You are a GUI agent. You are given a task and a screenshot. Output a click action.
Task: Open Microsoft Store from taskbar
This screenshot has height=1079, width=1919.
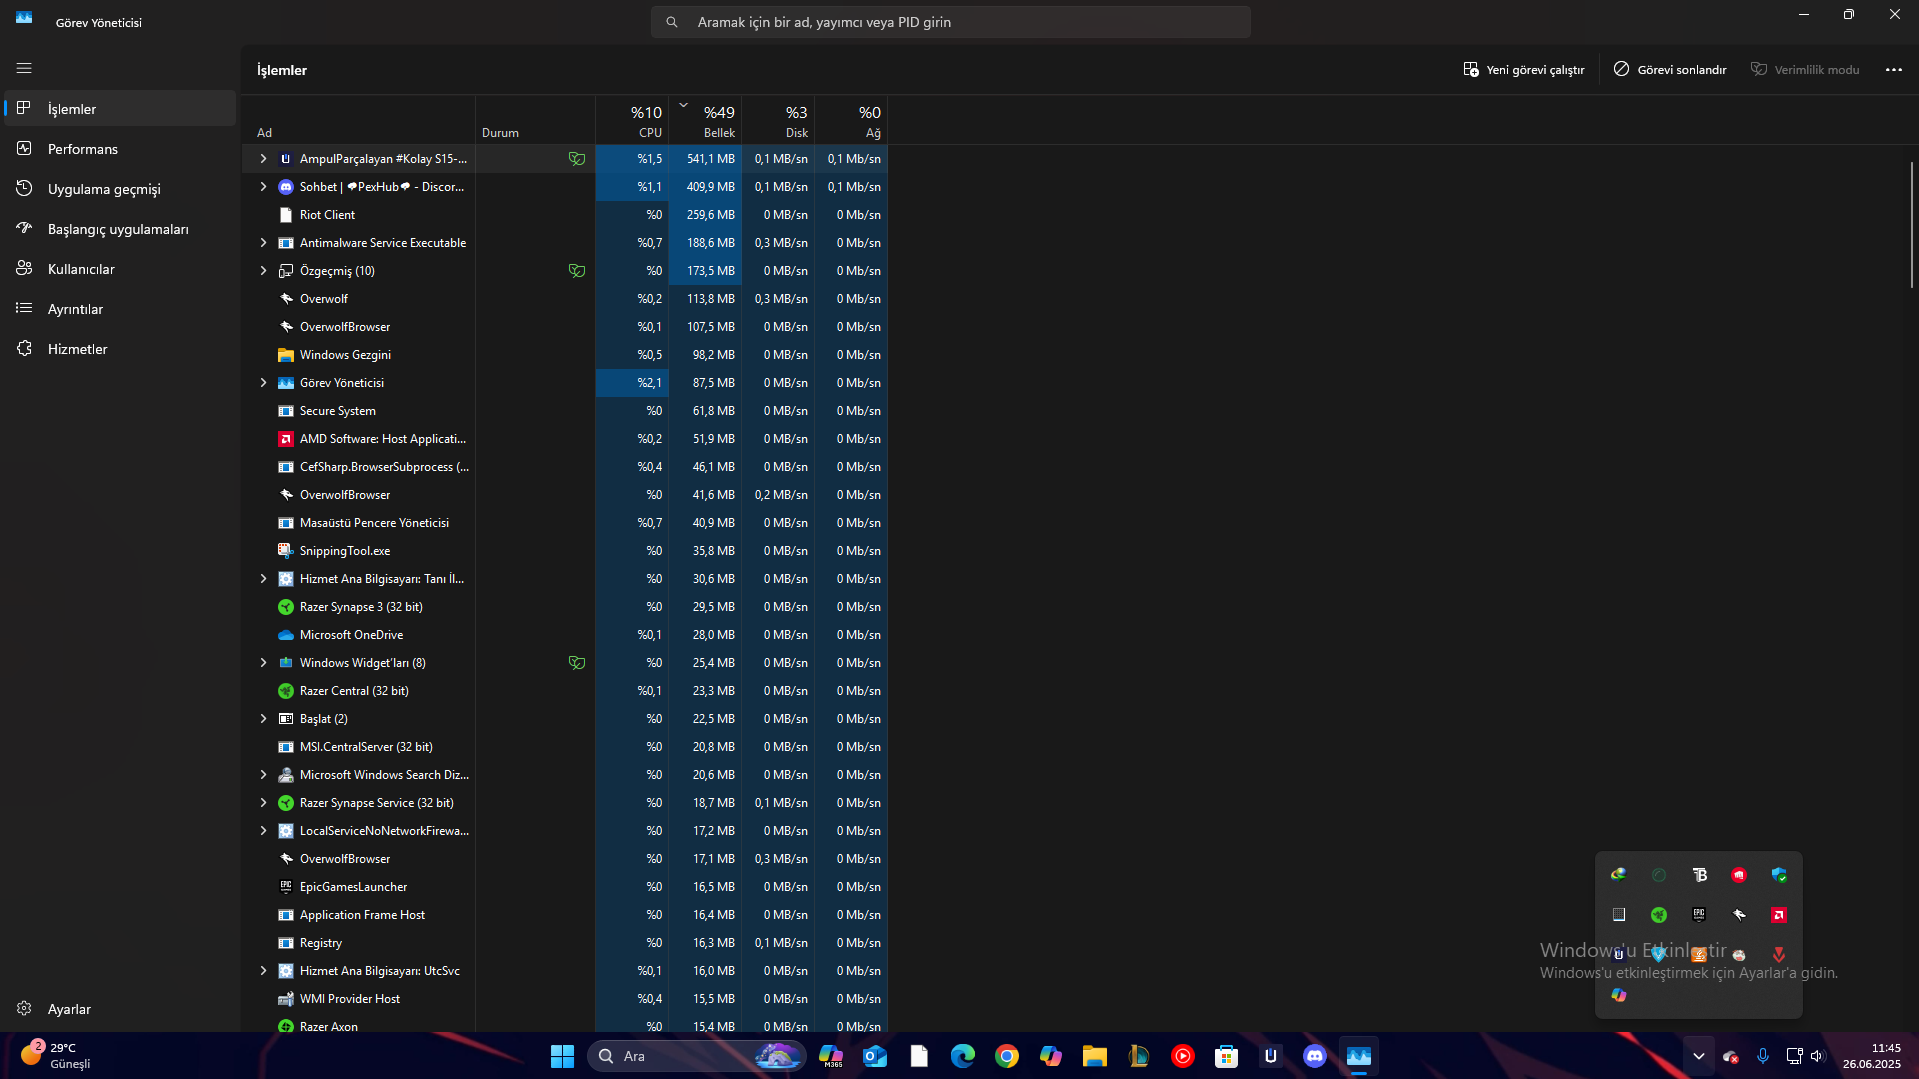[1227, 1056]
